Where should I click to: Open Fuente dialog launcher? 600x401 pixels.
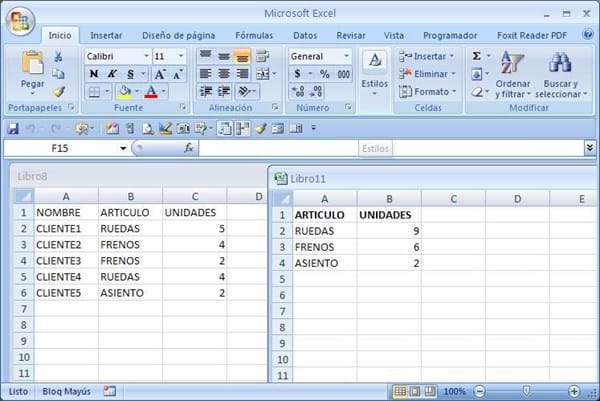point(183,108)
